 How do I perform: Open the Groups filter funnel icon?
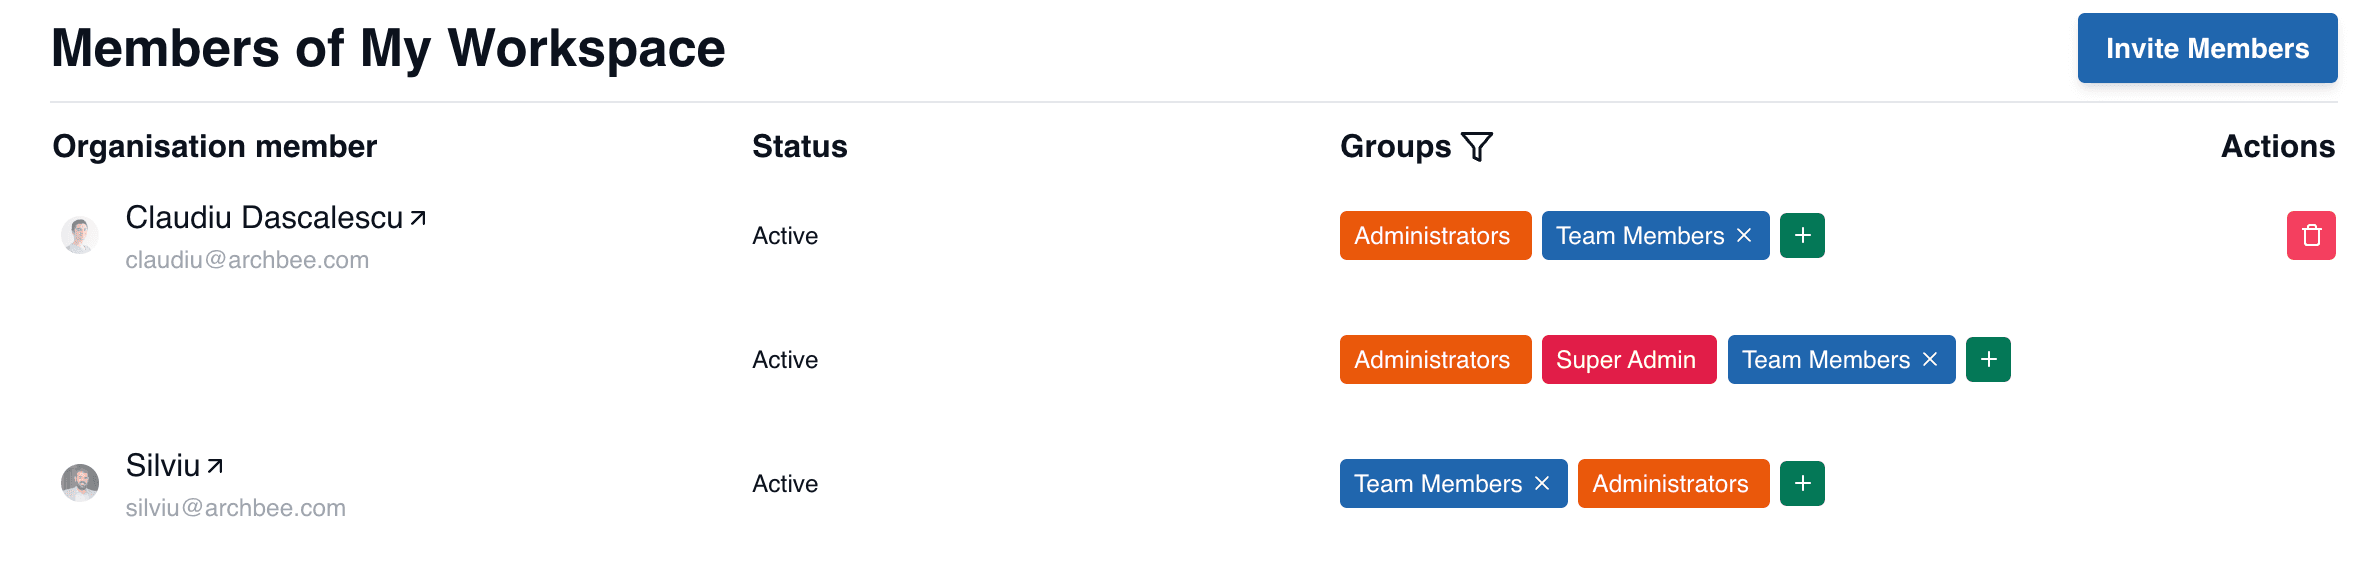pos(1477,147)
